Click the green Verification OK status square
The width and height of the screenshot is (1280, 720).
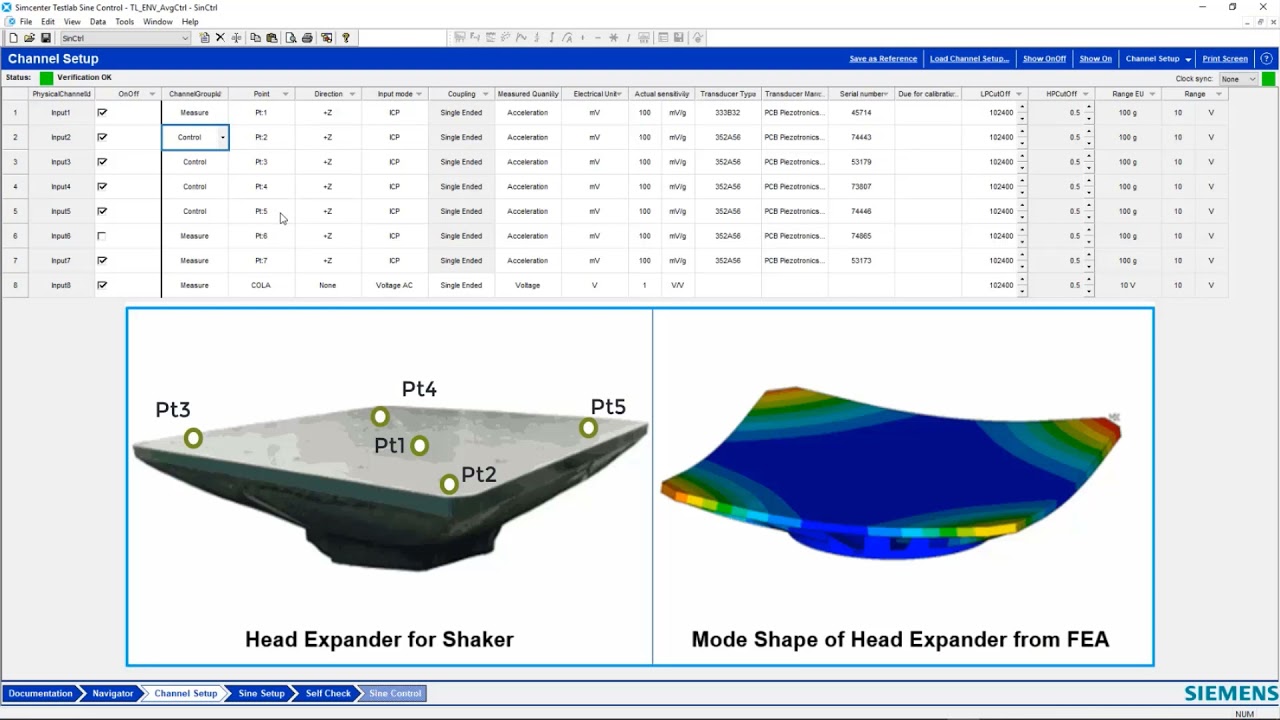pyautogui.click(x=46, y=78)
